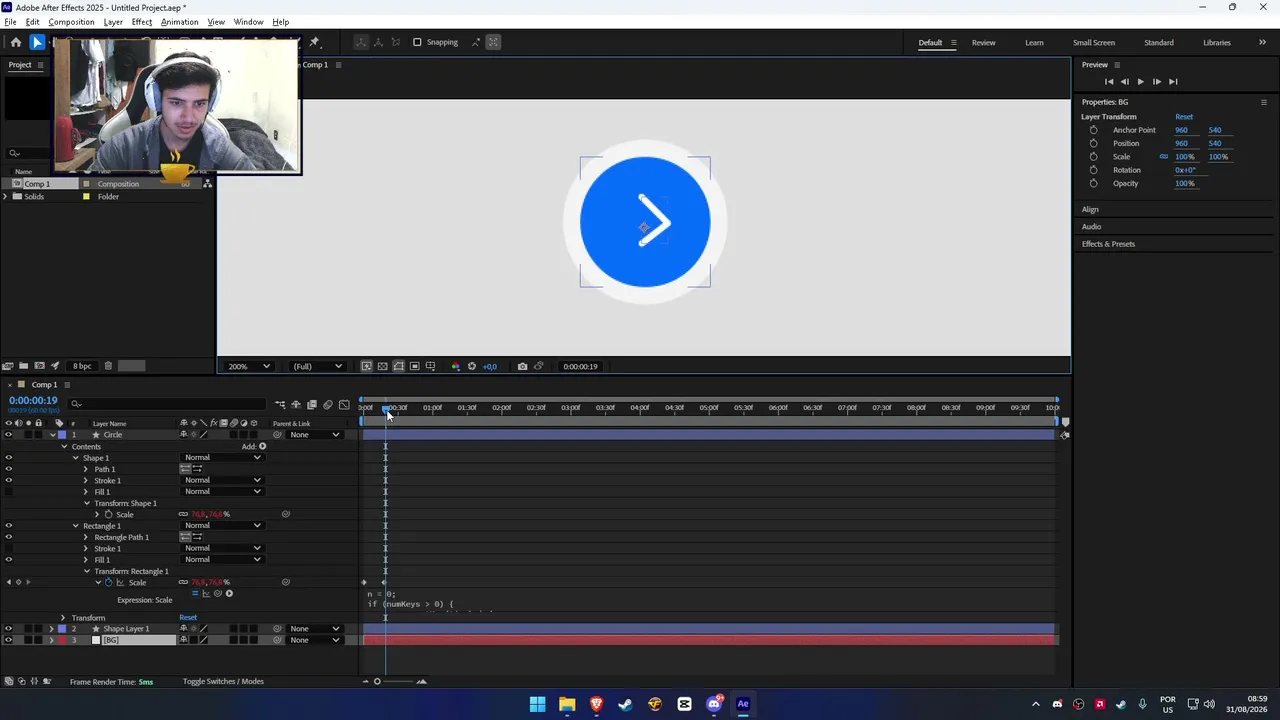Expand Shape Layer 1 properties
The height and width of the screenshot is (720, 1280).
point(52,629)
